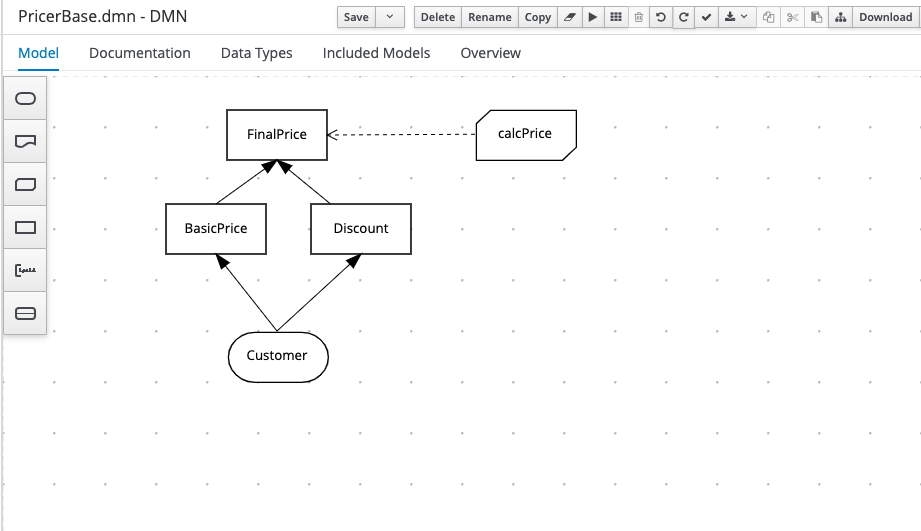Open the Included Models tab
921x531 pixels.
pyautogui.click(x=376, y=53)
